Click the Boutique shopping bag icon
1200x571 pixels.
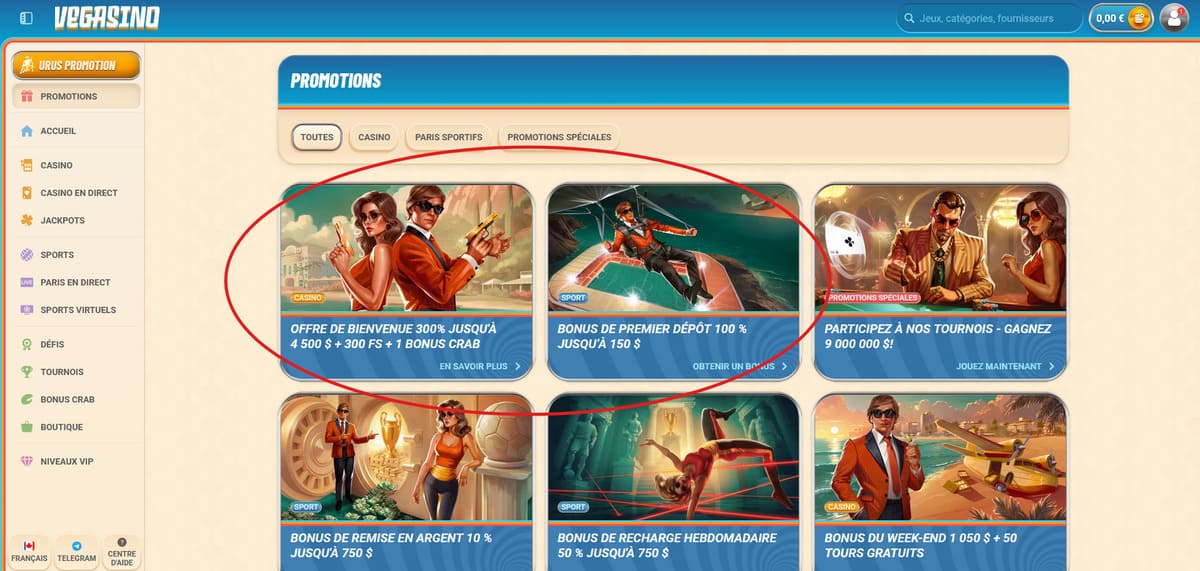tap(27, 427)
